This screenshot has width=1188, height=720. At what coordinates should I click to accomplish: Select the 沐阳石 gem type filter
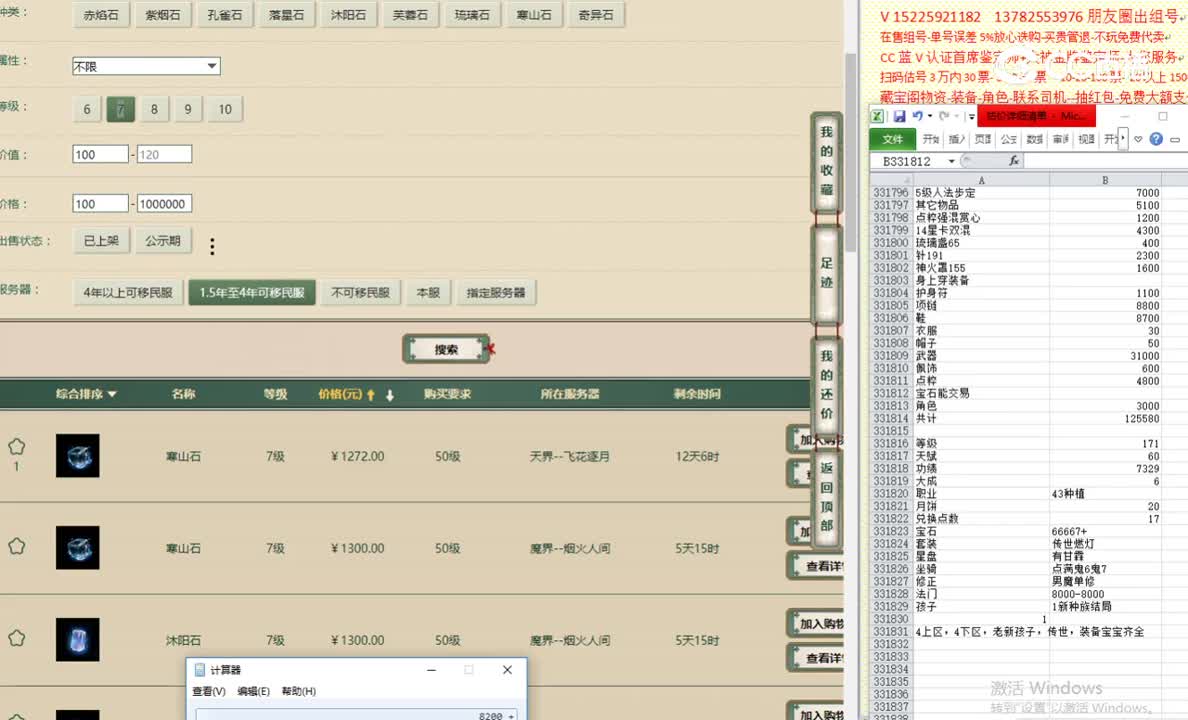click(x=349, y=15)
